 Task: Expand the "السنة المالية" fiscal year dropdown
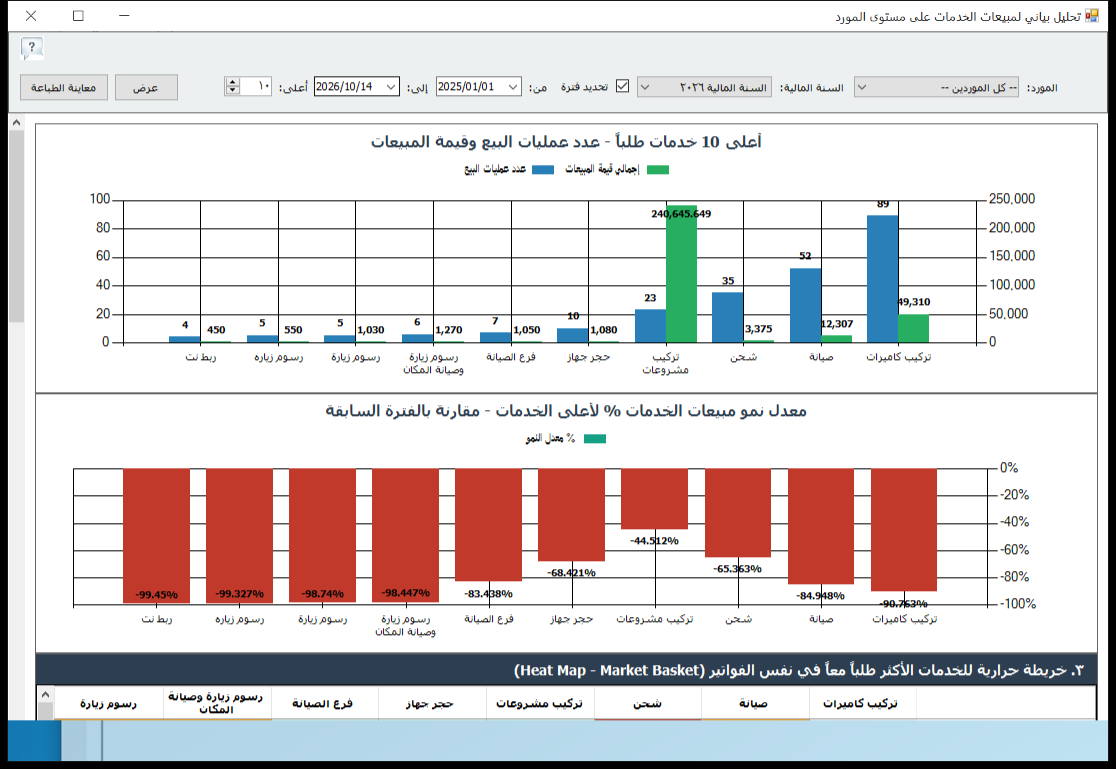coord(705,88)
